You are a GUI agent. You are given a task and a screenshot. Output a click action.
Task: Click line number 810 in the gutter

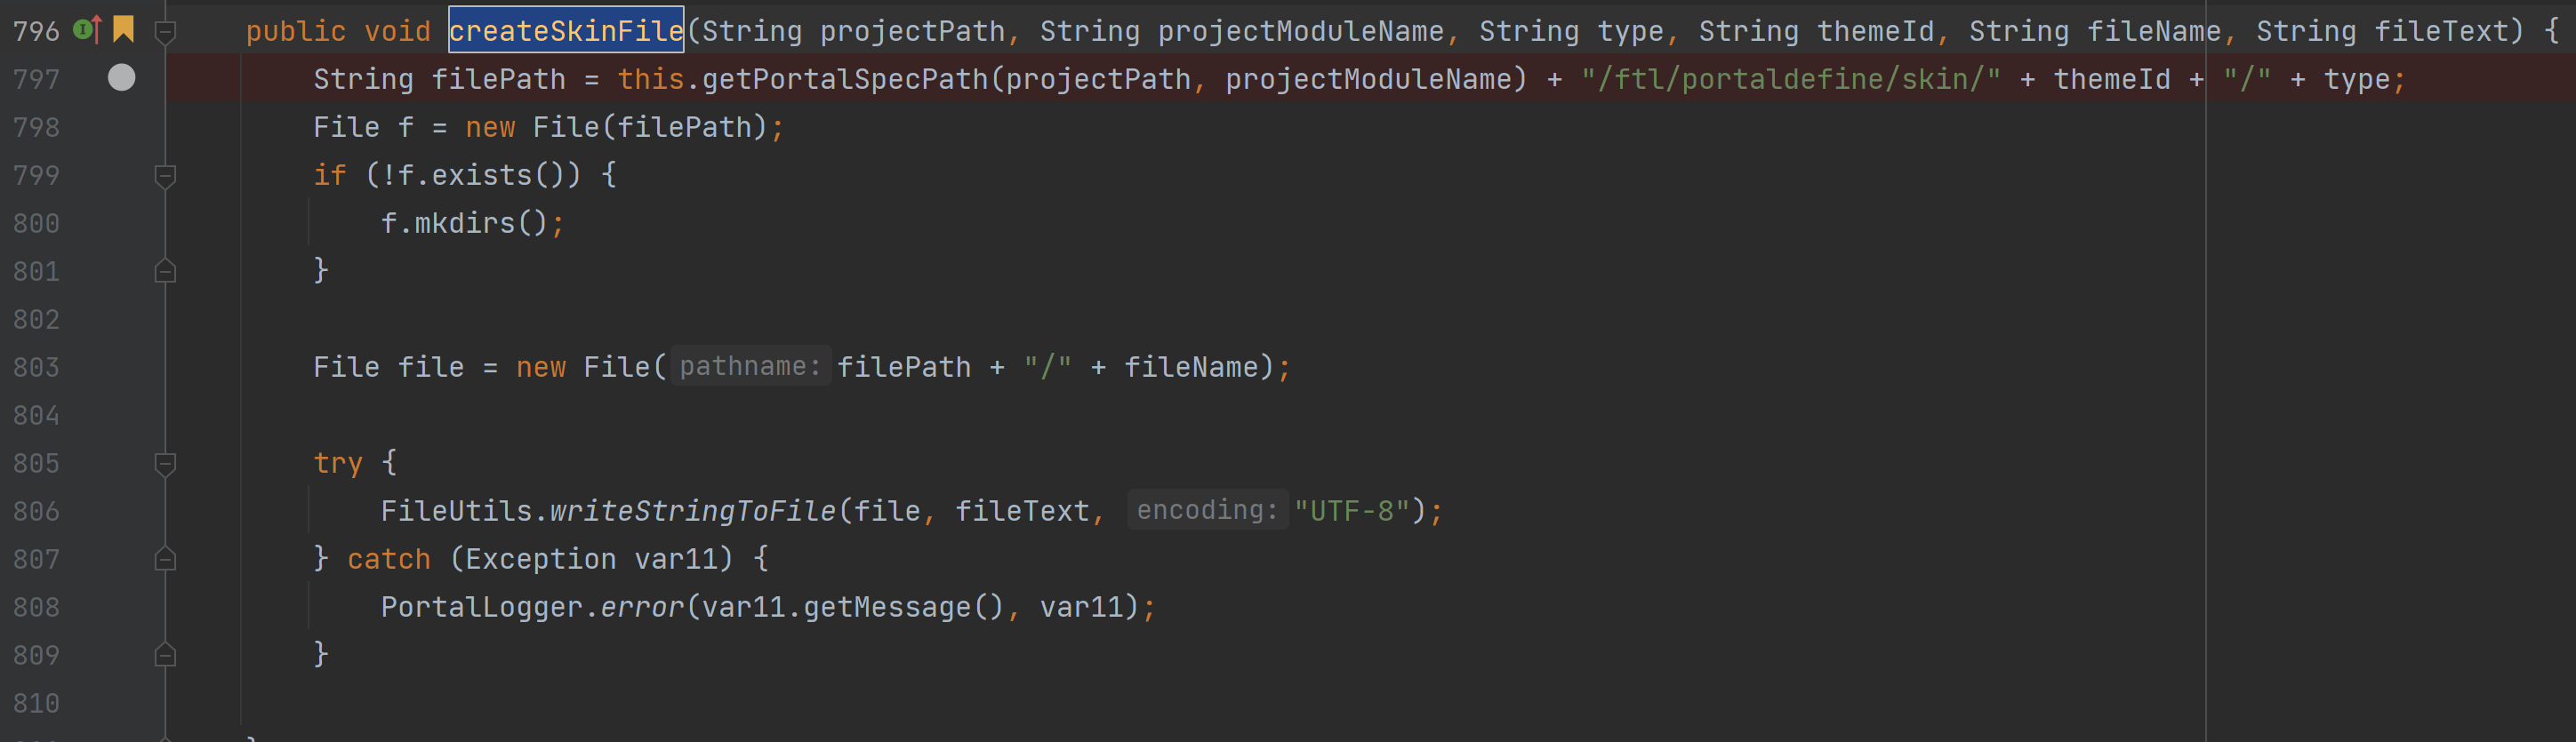[36, 703]
